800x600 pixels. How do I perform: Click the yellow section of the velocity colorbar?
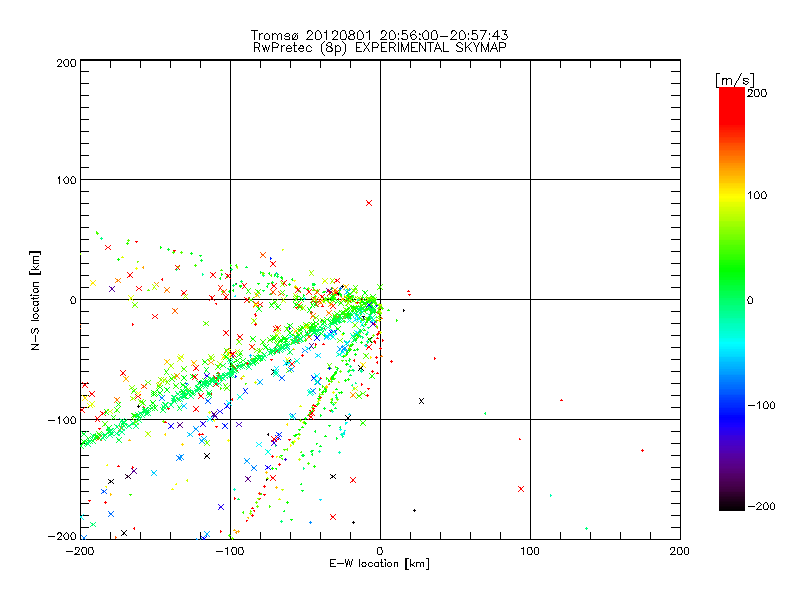click(x=732, y=196)
